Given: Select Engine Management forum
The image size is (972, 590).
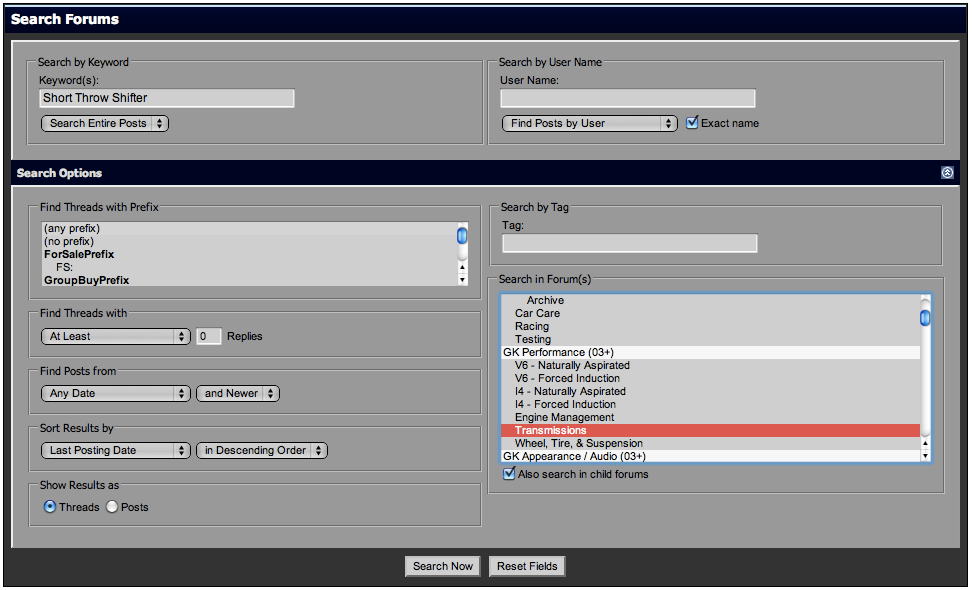Looking at the screenshot, I should coord(710,418).
